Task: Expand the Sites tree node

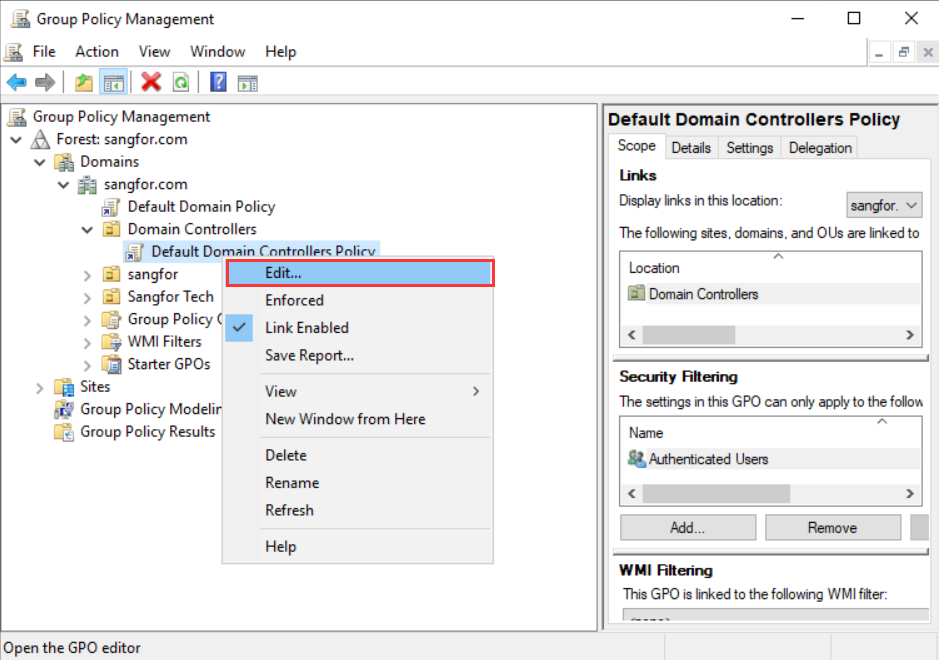Action: (x=40, y=387)
